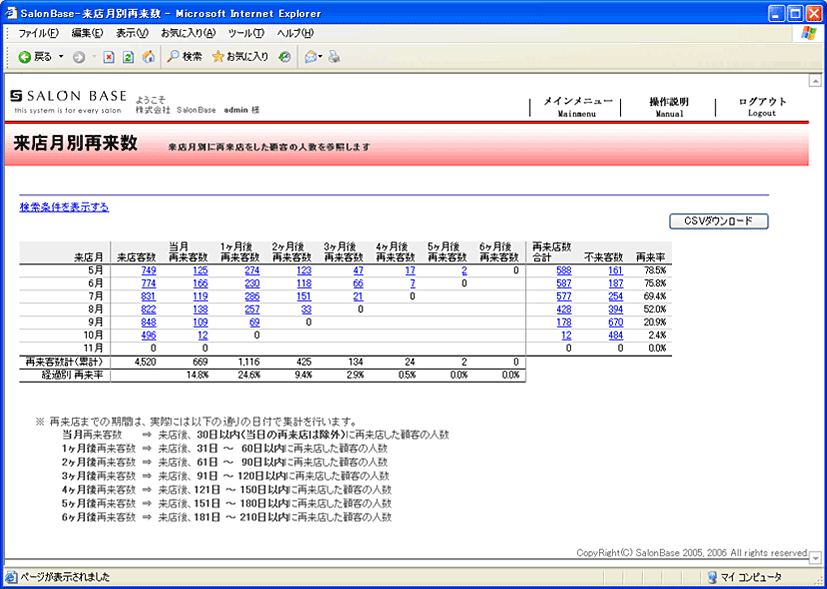Viewport: 827px width, 589px height.
Task: Click the ページが表示されました status text
Action: pyautogui.click(x=65, y=577)
